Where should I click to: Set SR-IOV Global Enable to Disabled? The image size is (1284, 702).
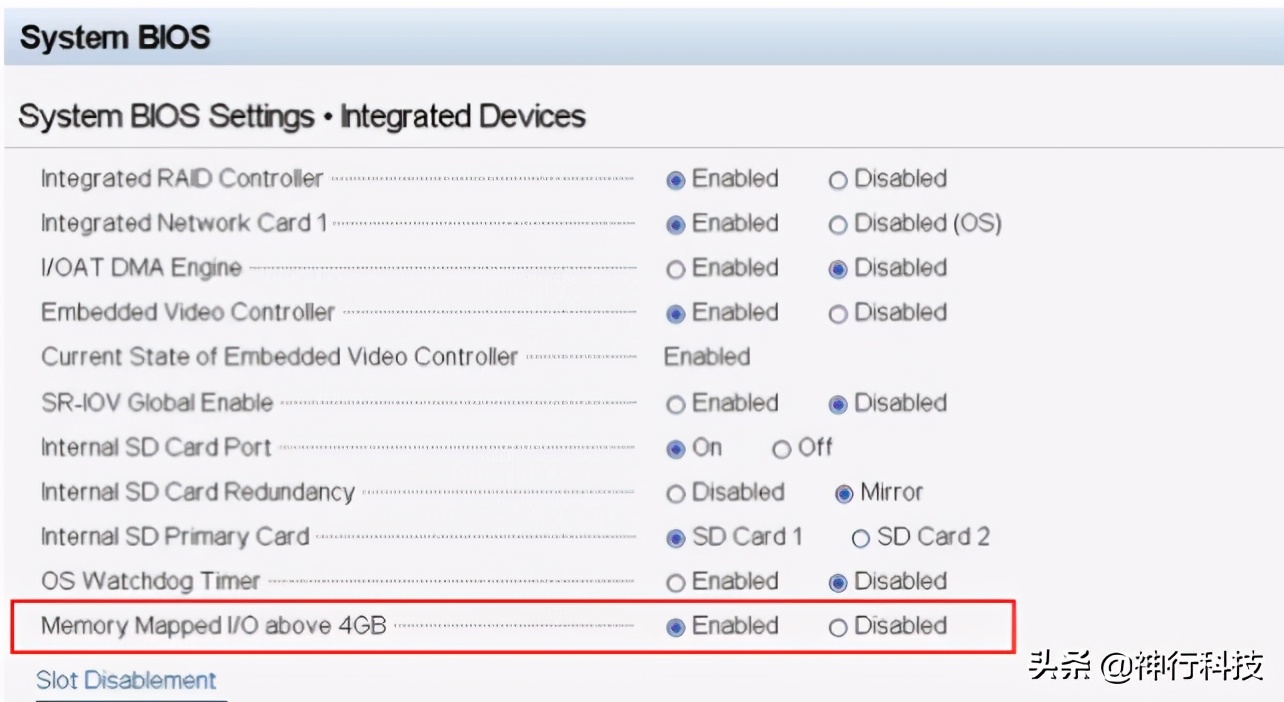pyautogui.click(x=838, y=404)
